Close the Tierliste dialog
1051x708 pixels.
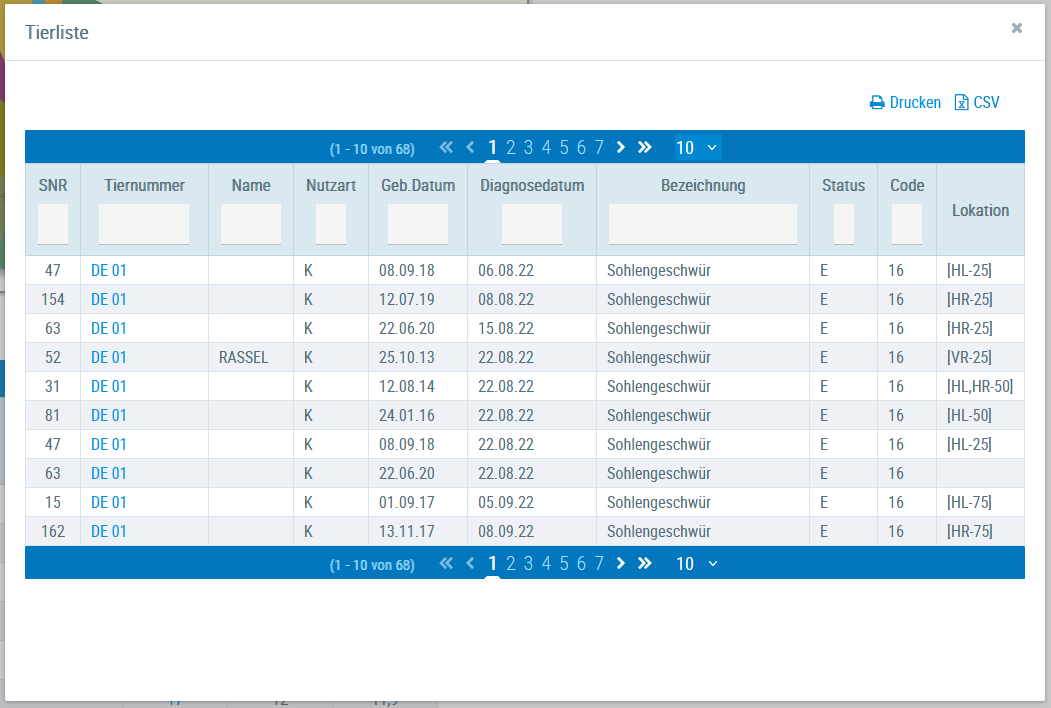(x=1017, y=28)
